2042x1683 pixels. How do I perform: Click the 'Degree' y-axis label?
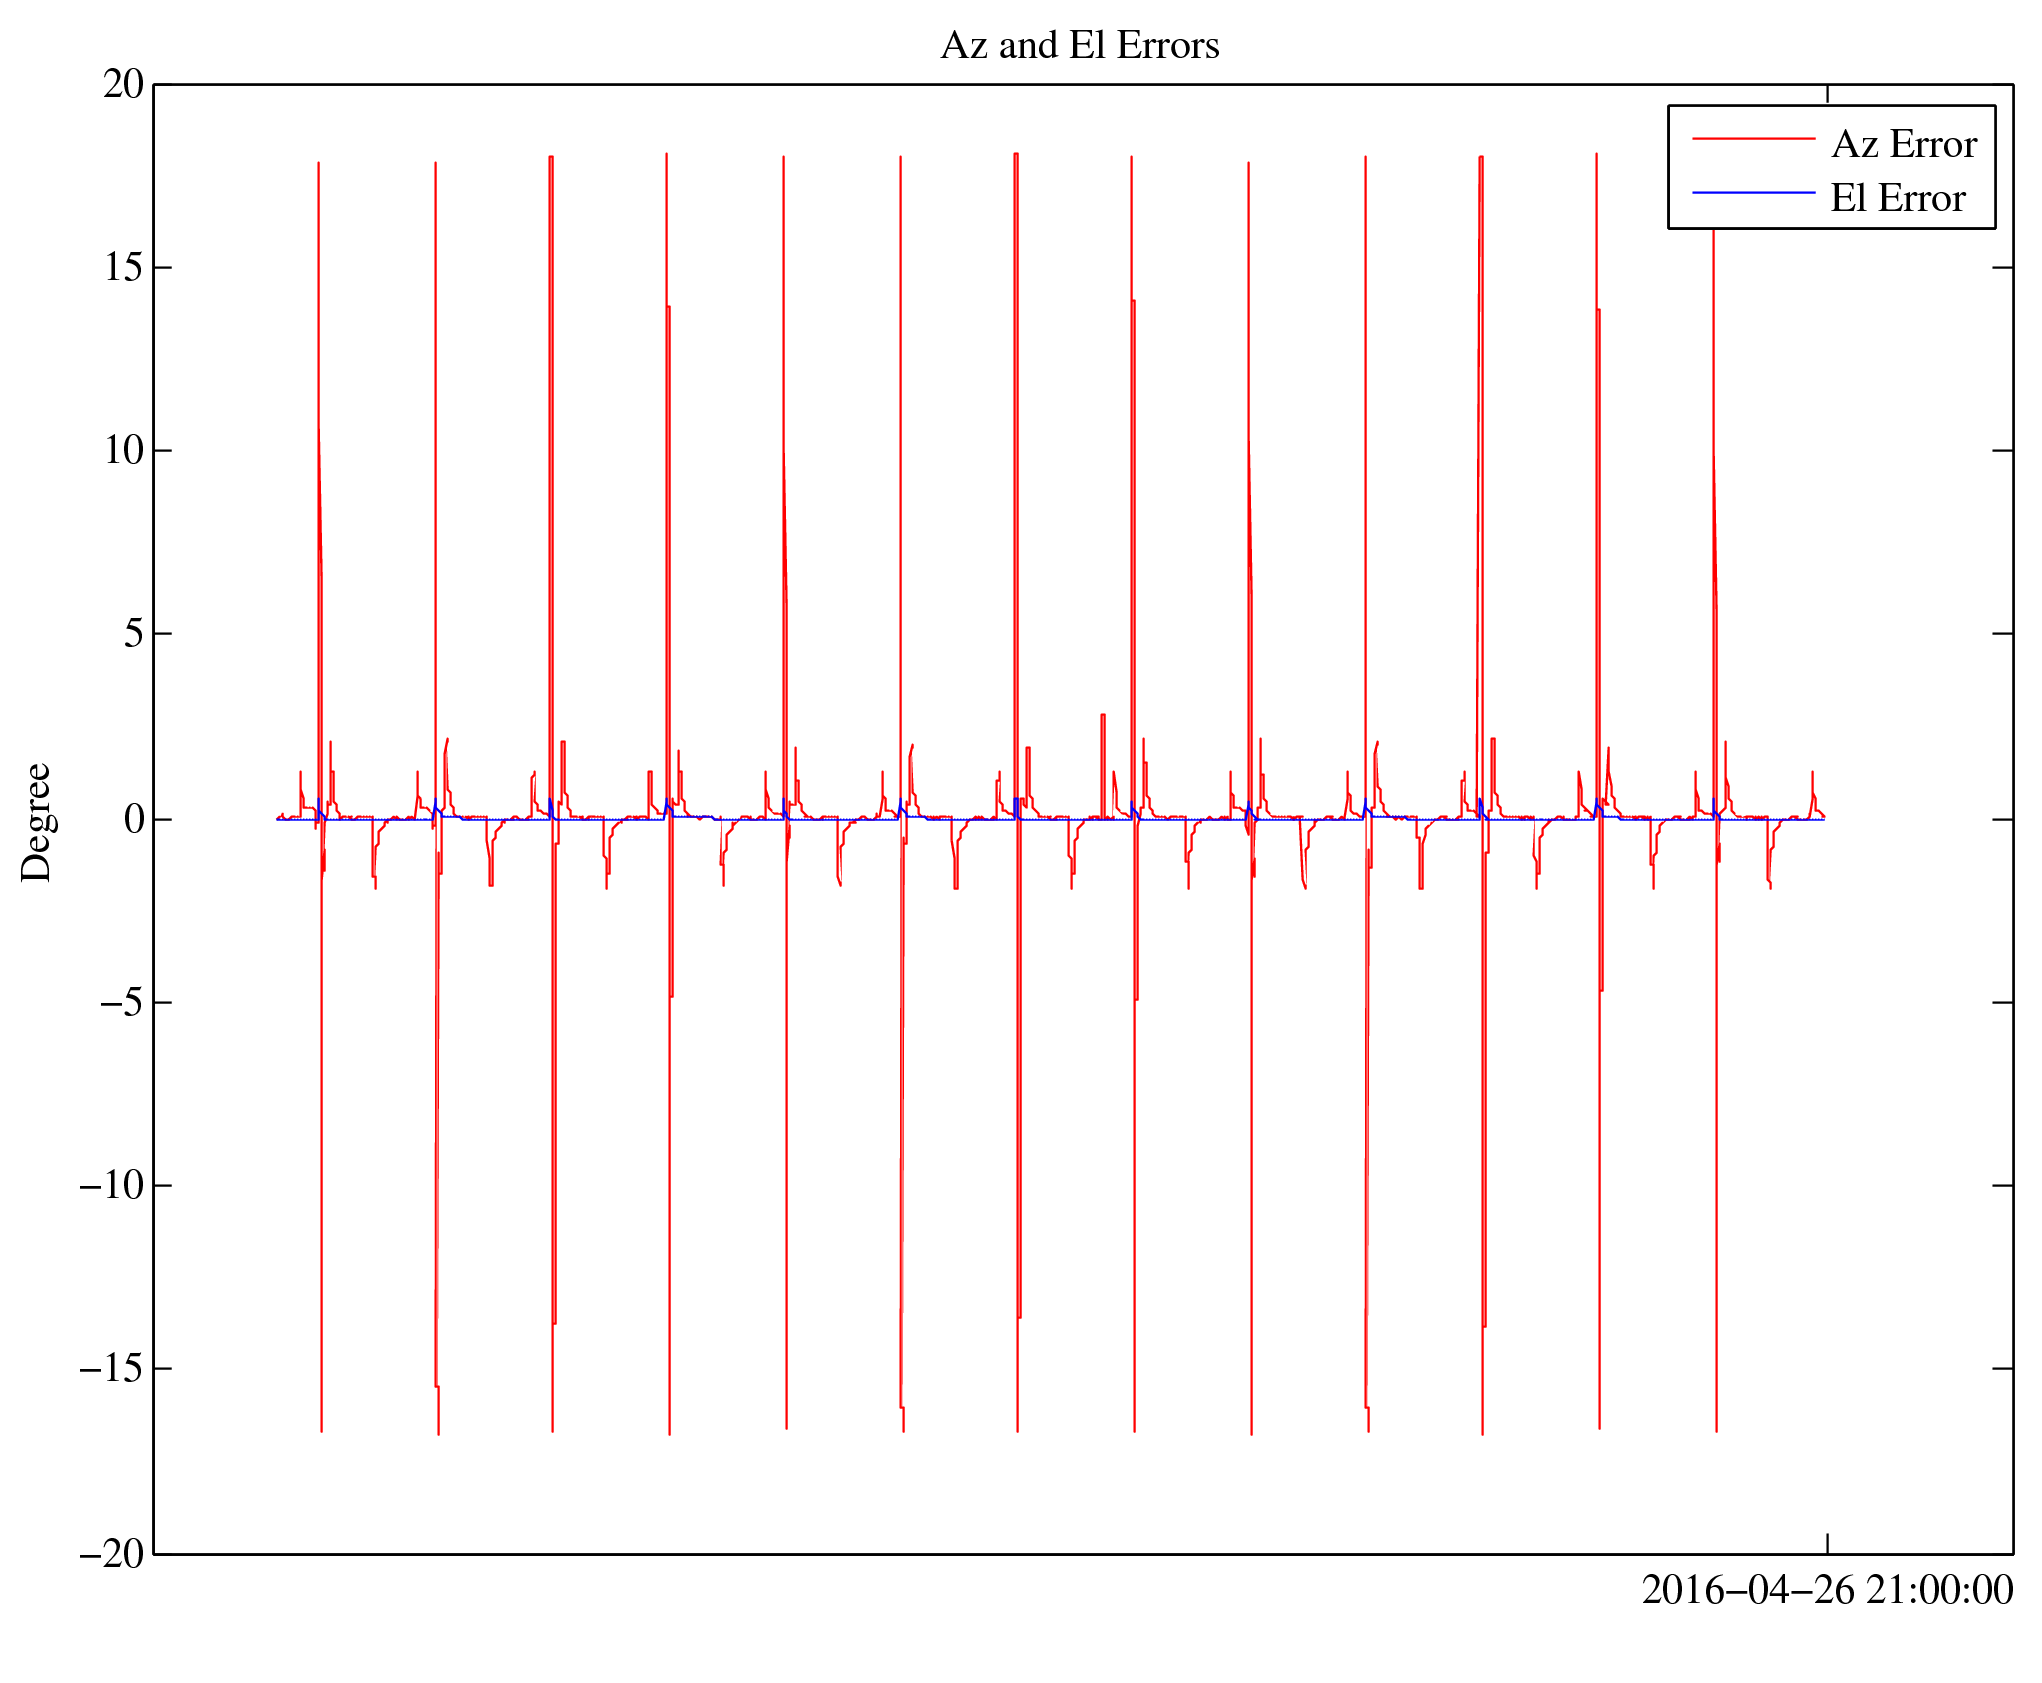(36, 822)
